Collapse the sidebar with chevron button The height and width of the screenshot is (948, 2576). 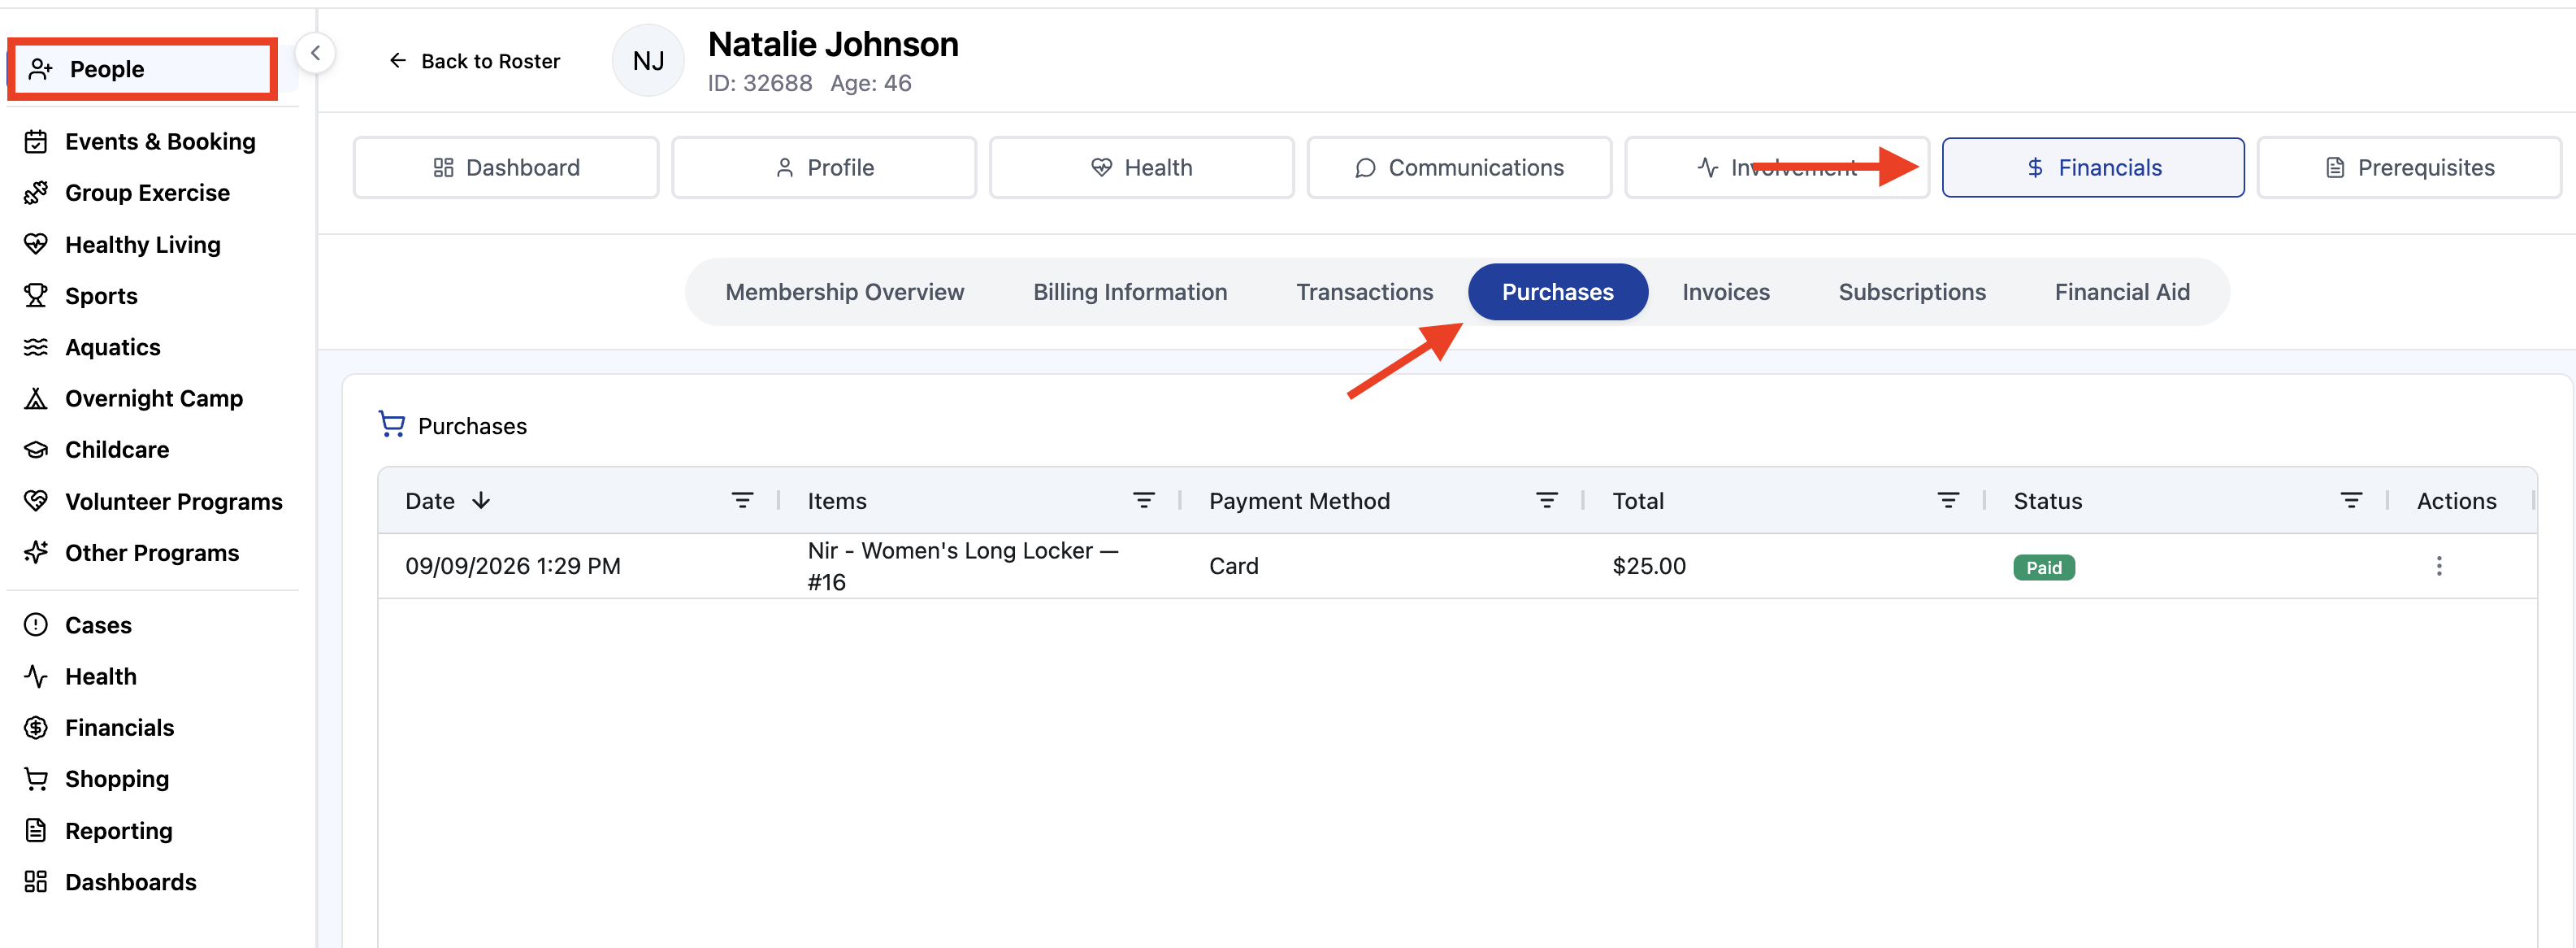click(315, 53)
